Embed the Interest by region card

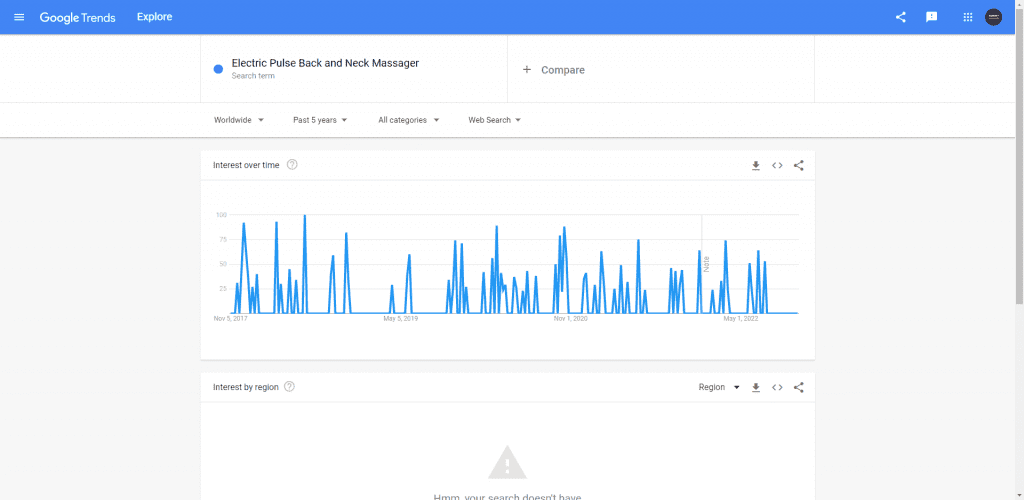[777, 387]
